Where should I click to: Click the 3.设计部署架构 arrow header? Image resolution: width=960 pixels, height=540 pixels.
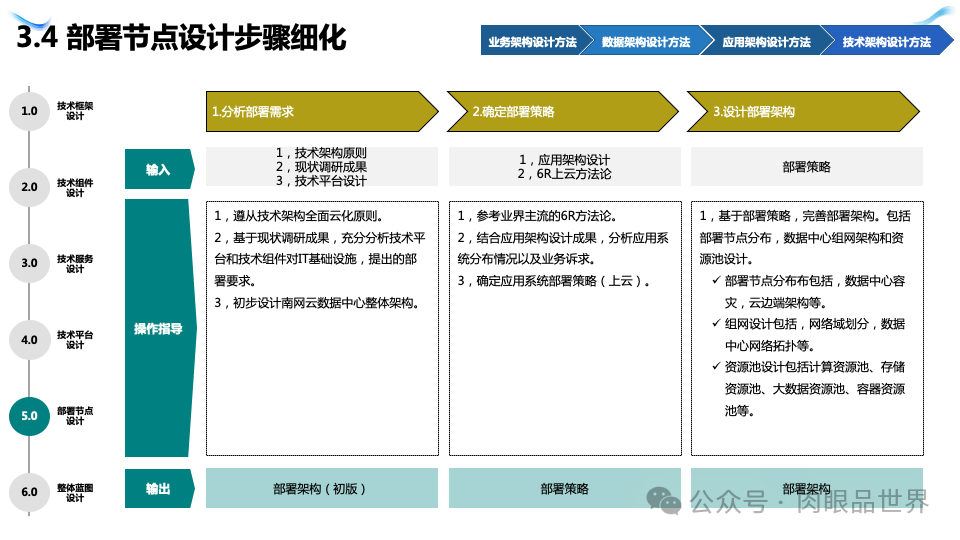pyautogui.click(x=803, y=111)
